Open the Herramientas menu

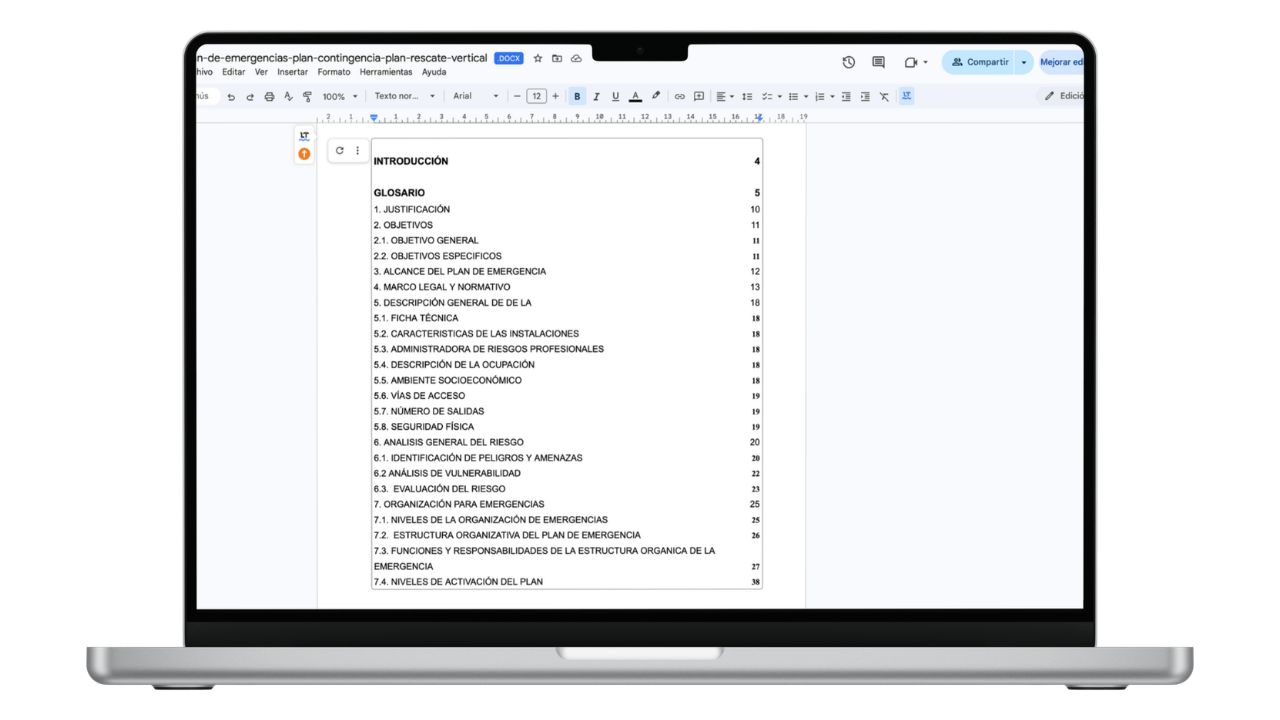[386, 72]
